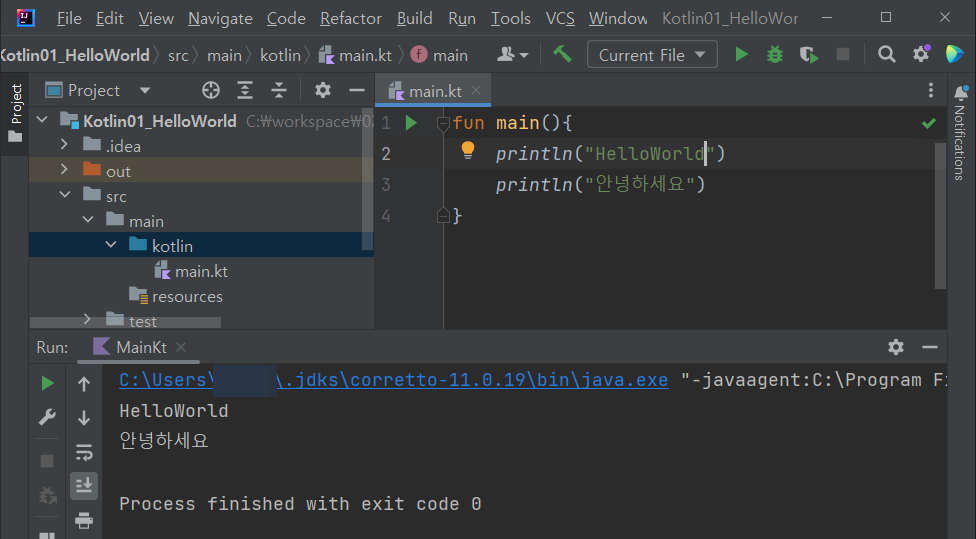976x539 pixels.
Task: Open the File menu
Action: (x=68, y=18)
